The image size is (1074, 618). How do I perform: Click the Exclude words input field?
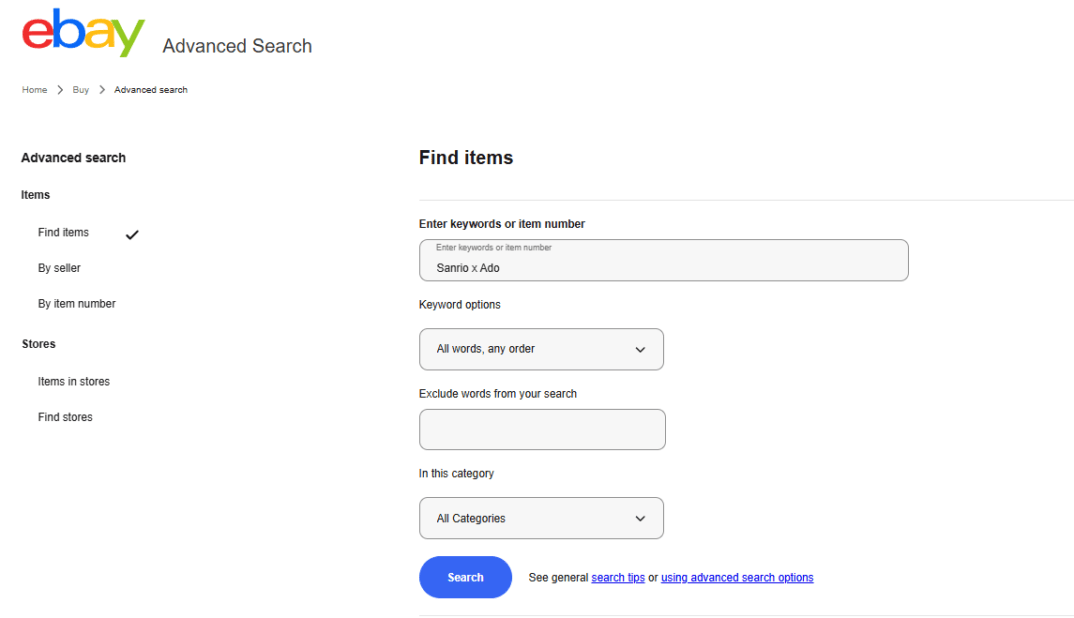click(542, 430)
